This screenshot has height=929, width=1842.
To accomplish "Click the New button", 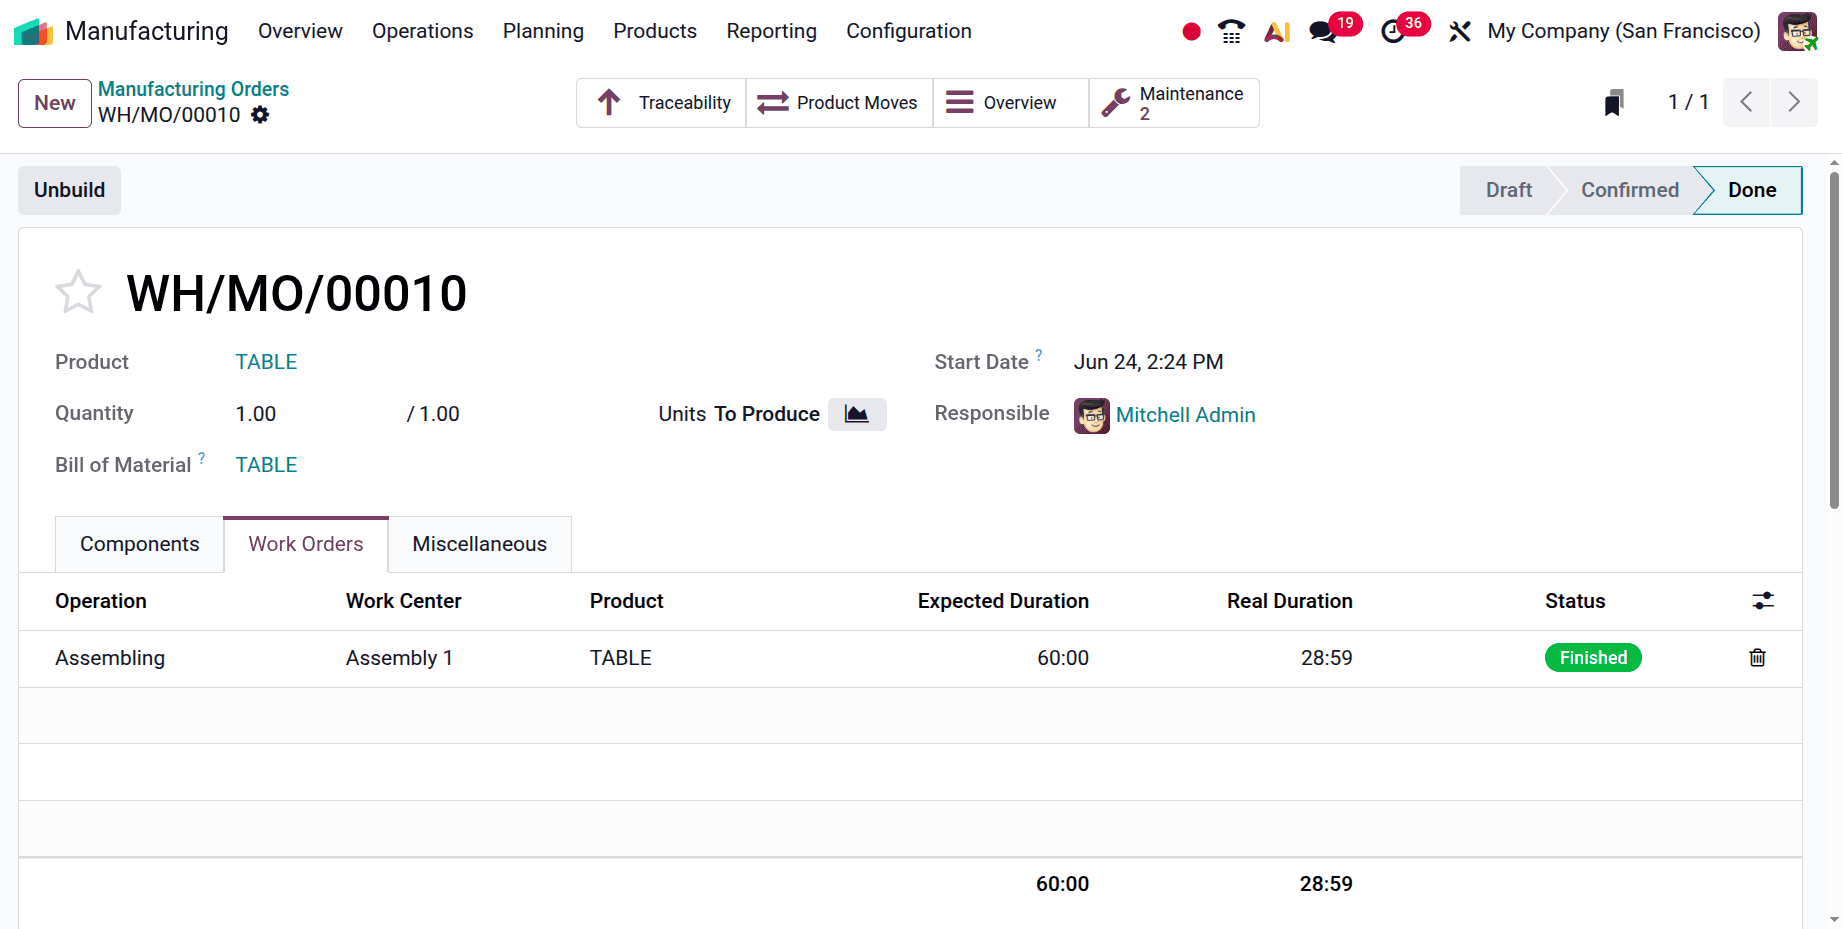I will coord(55,103).
